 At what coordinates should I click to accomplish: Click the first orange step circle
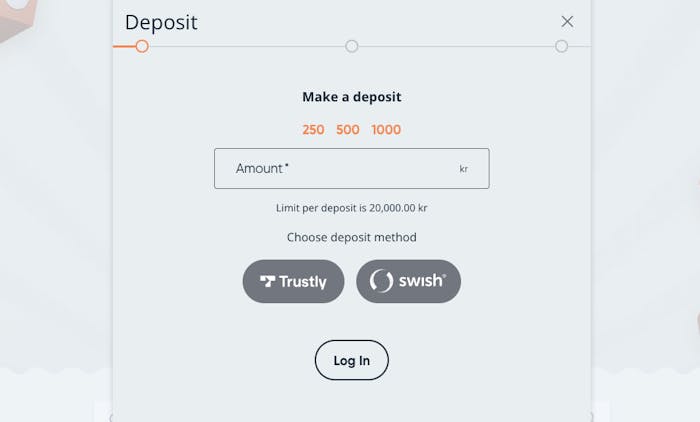(142, 46)
